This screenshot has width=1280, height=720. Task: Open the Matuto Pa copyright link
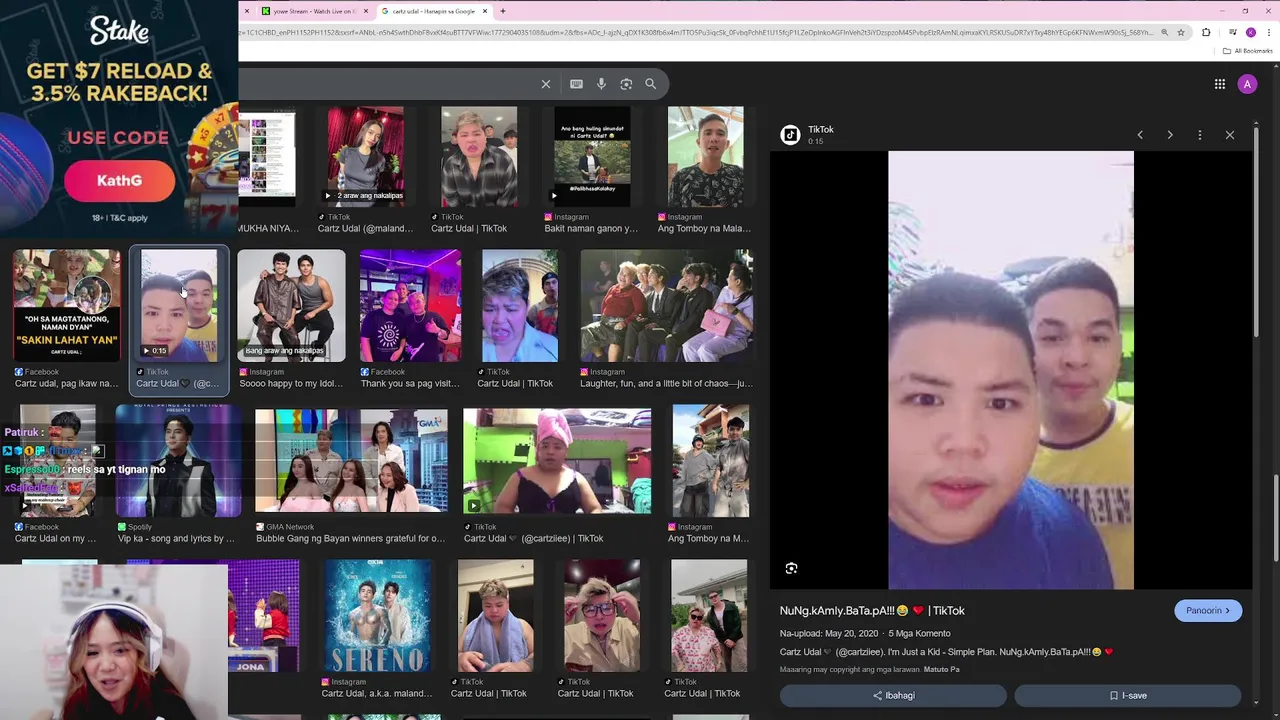[x=941, y=669]
